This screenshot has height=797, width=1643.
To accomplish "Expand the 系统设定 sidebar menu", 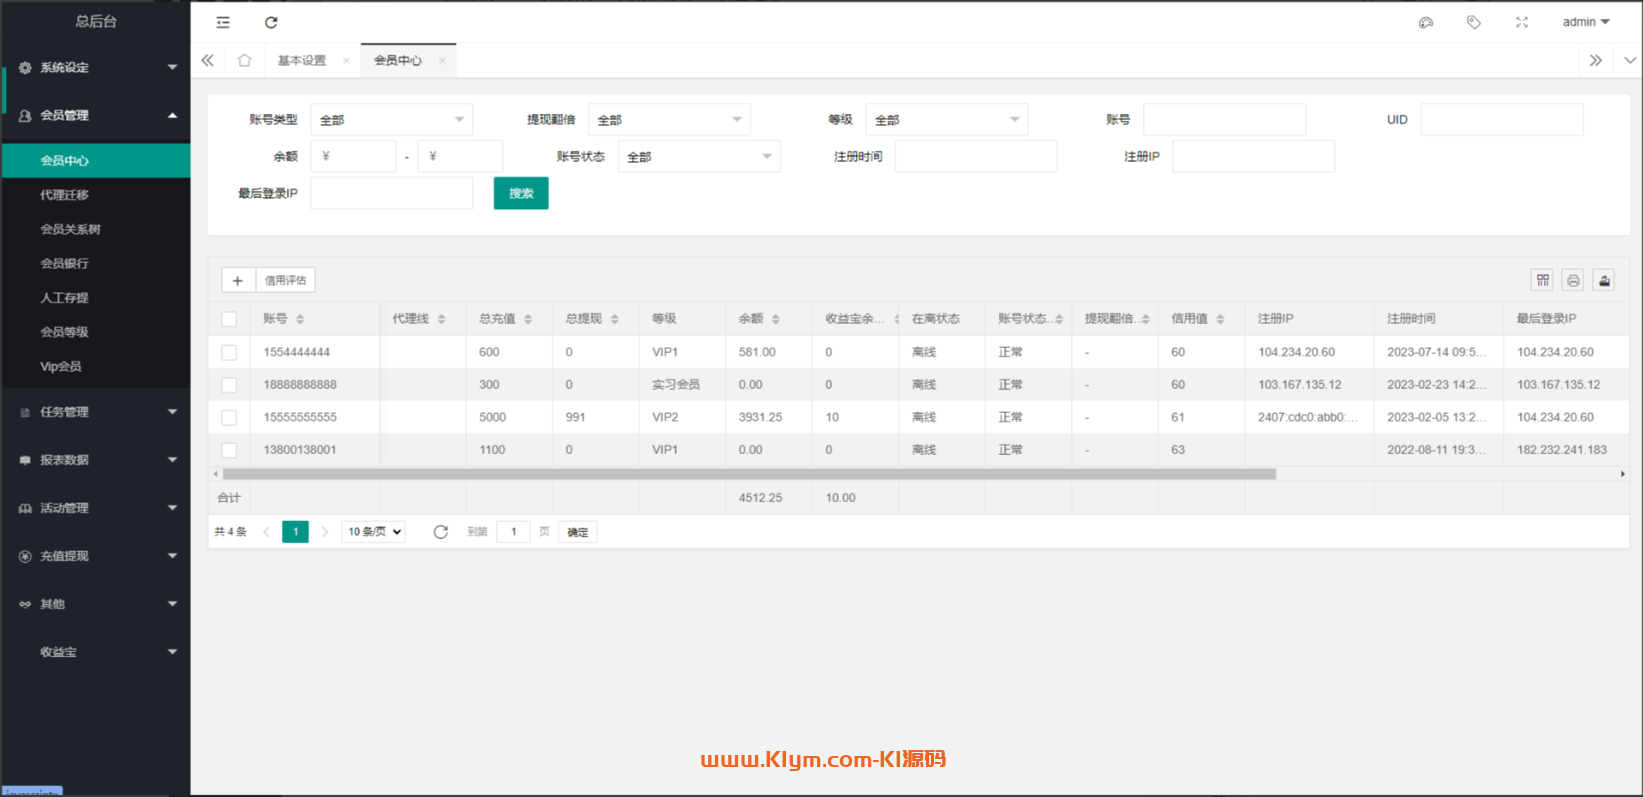I will point(95,68).
